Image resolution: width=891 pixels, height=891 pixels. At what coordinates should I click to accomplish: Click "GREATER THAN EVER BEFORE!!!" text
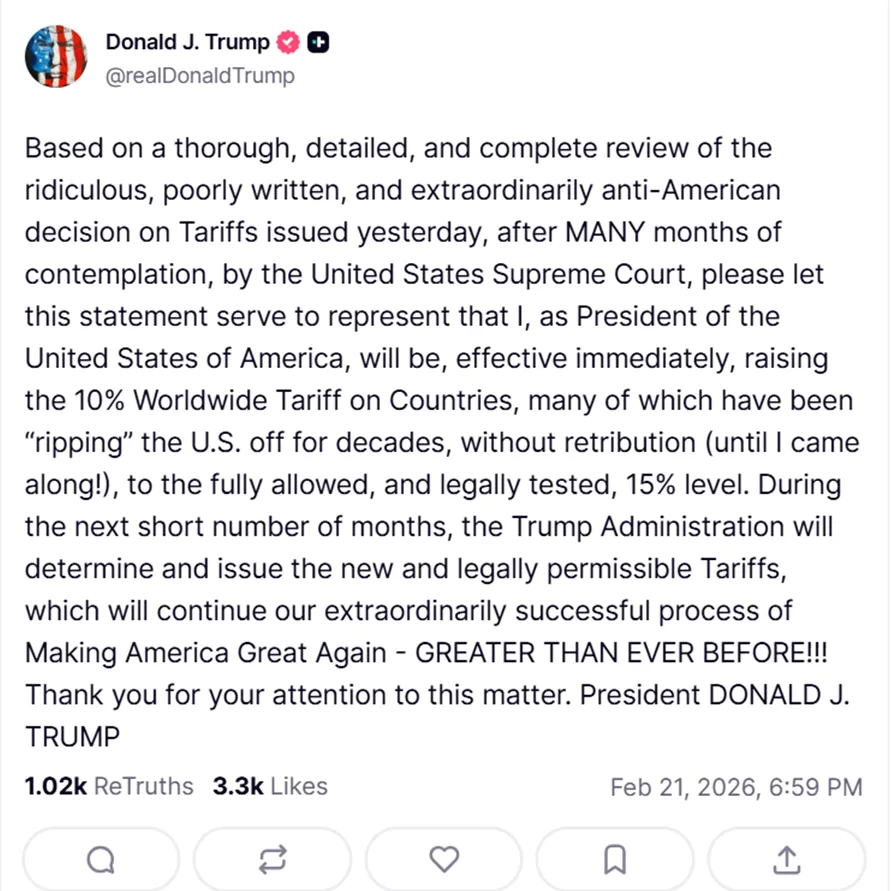(x=622, y=653)
